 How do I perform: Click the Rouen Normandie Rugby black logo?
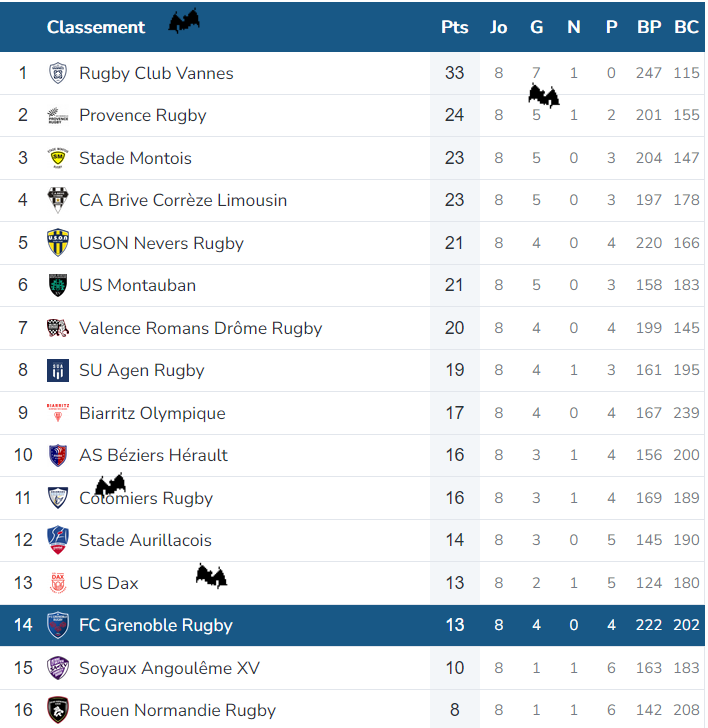58,710
